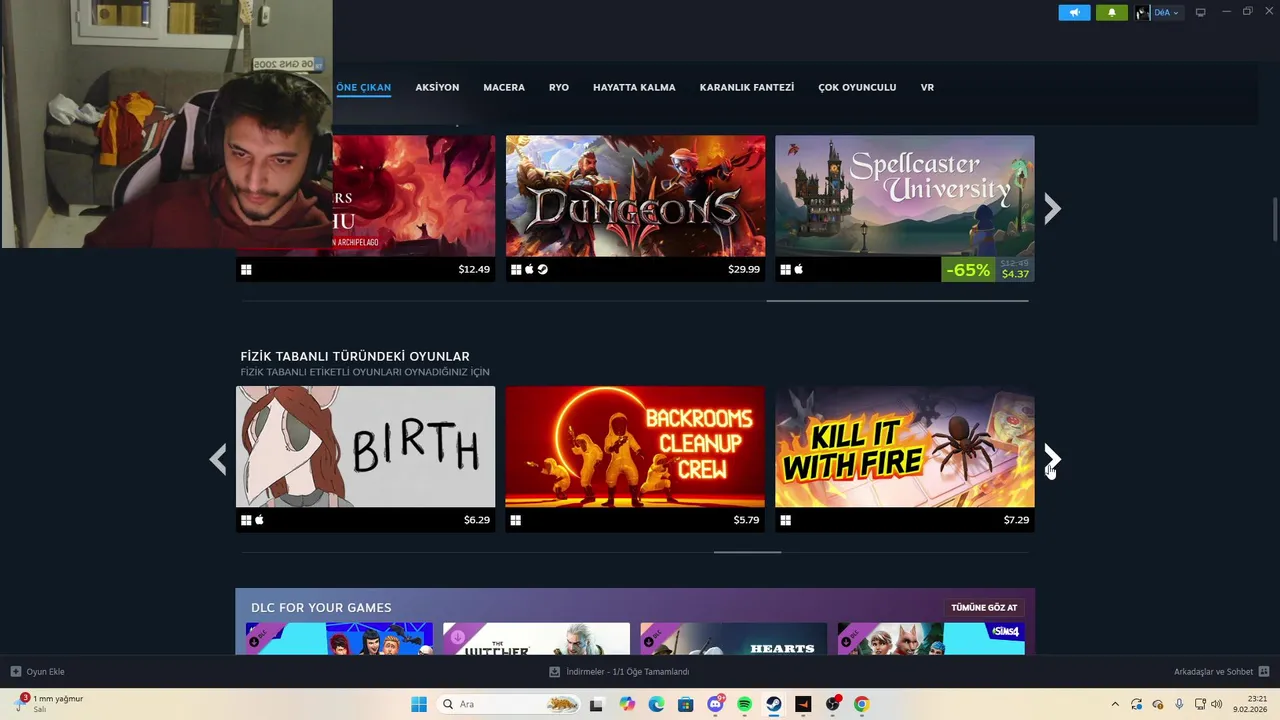Image resolution: width=1280 pixels, height=720 pixels.
Task: Select the ÇOK OYUNCULU tab
Action: coord(857,87)
